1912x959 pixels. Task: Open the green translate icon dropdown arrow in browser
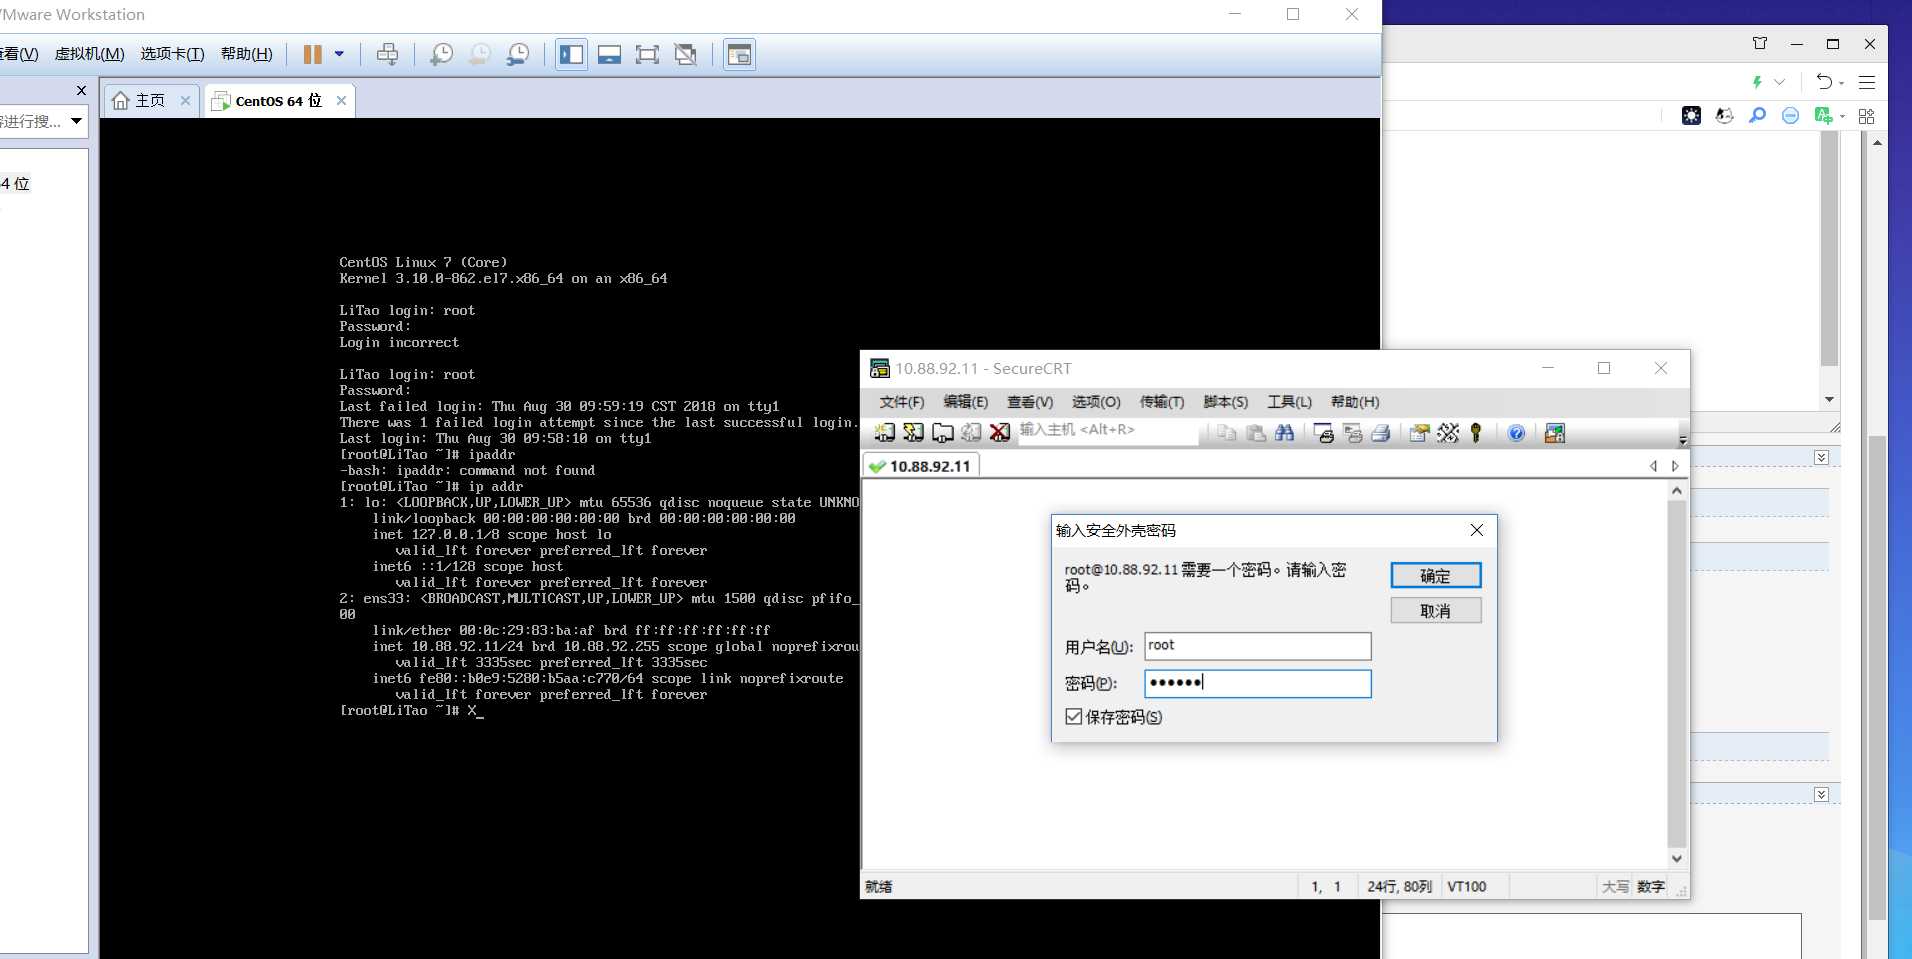(x=1843, y=116)
